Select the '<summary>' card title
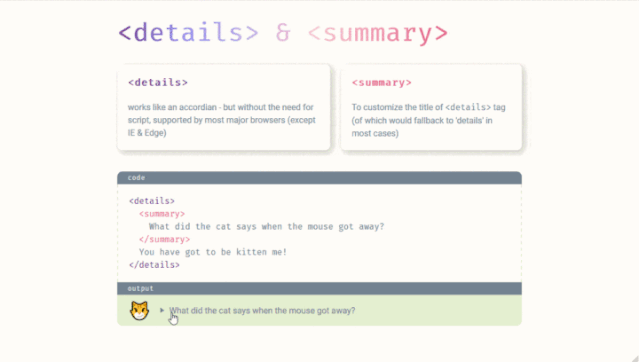639x362 pixels. pos(381,83)
